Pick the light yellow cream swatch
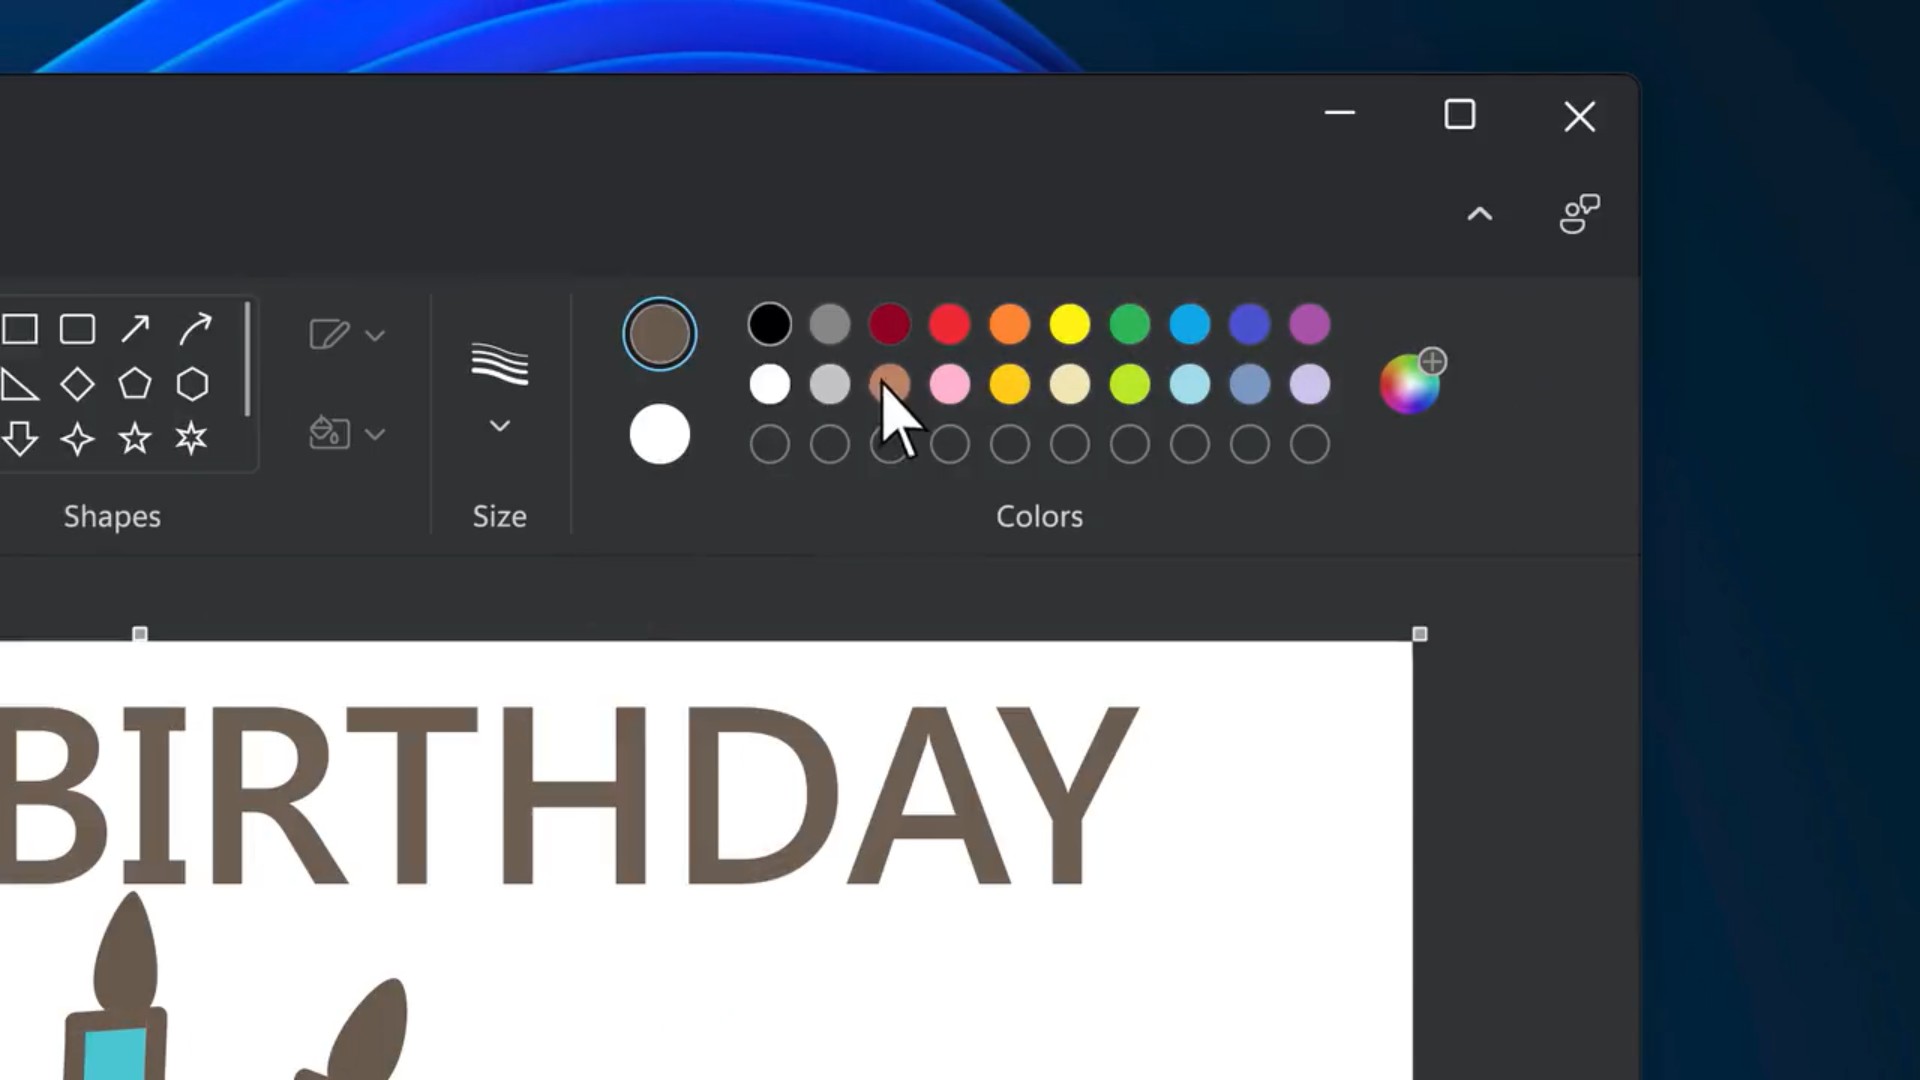Viewport: 1920px width, 1080px height. [x=1070, y=384]
